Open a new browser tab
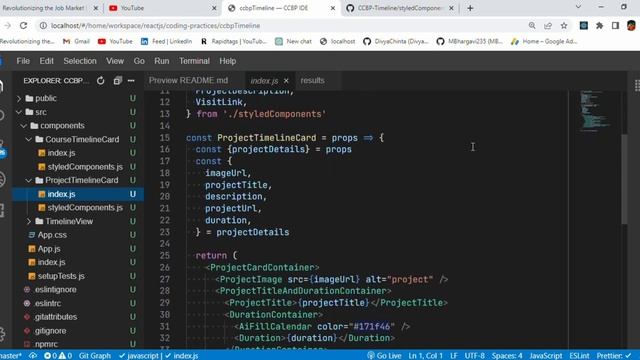The width and height of the screenshot is (640, 360). pos(470,8)
